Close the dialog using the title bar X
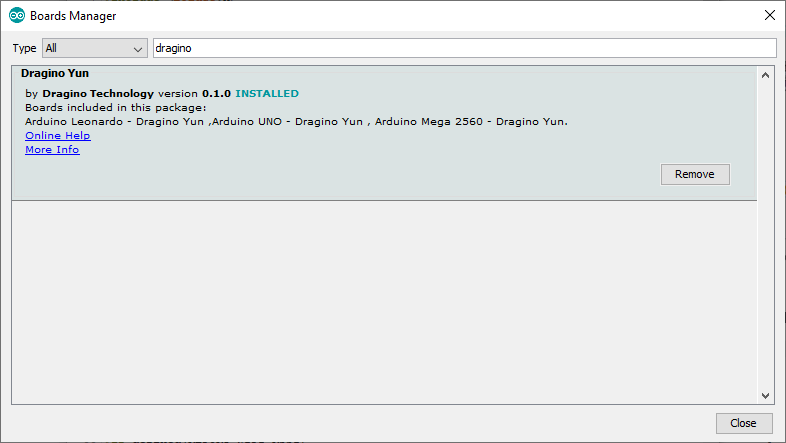This screenshot has width=786, height=443. point(770,15)
